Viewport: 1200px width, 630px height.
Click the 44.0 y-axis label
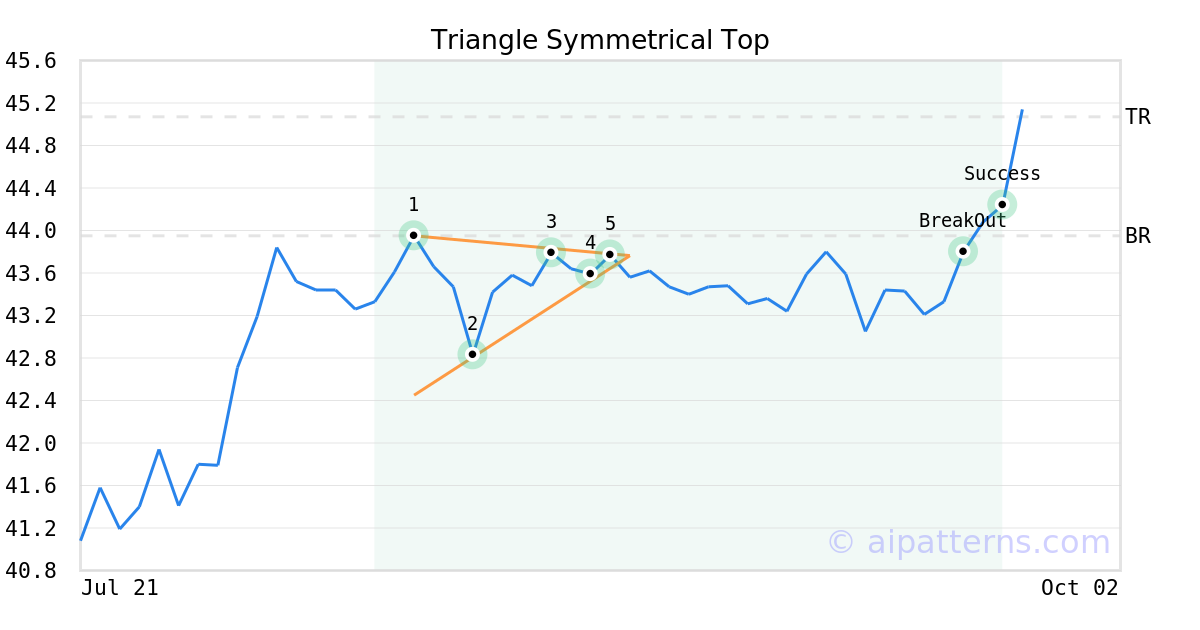(30, 231)
